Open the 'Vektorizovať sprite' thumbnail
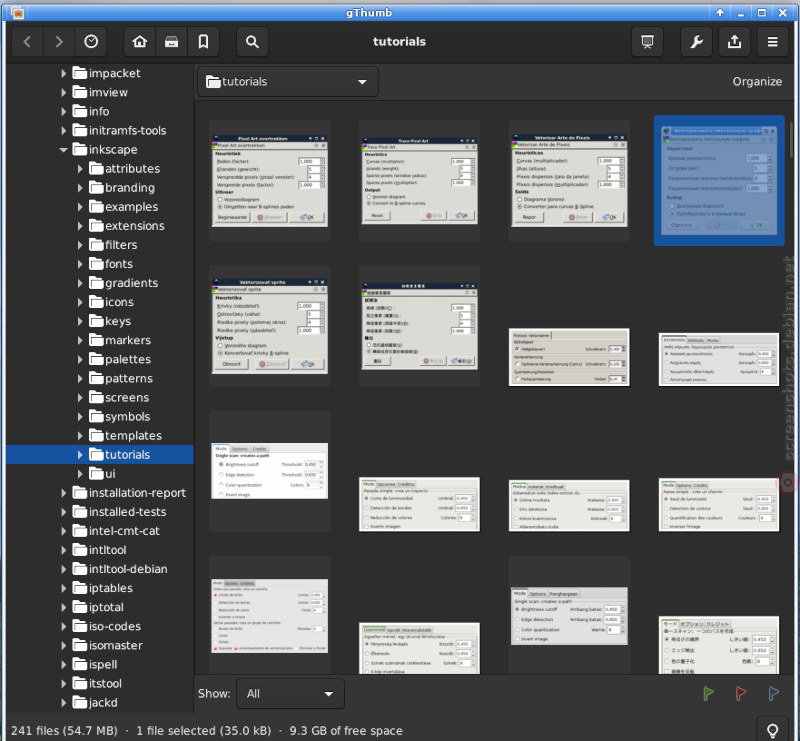Viewport: 800px width, 741px height. 269,326
